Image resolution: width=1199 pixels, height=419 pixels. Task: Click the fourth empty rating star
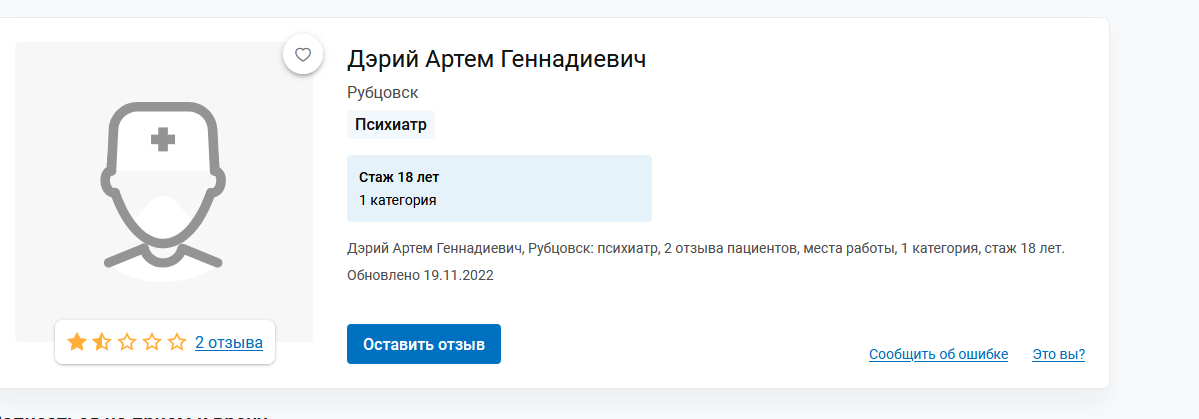tap(152, 342)
